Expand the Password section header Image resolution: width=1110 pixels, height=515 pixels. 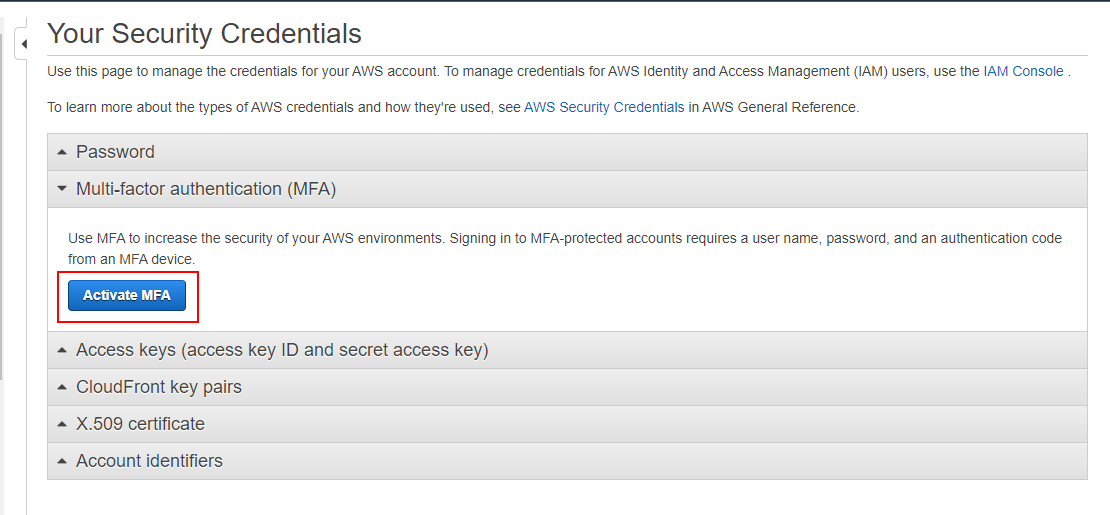(x=567, y=152)
